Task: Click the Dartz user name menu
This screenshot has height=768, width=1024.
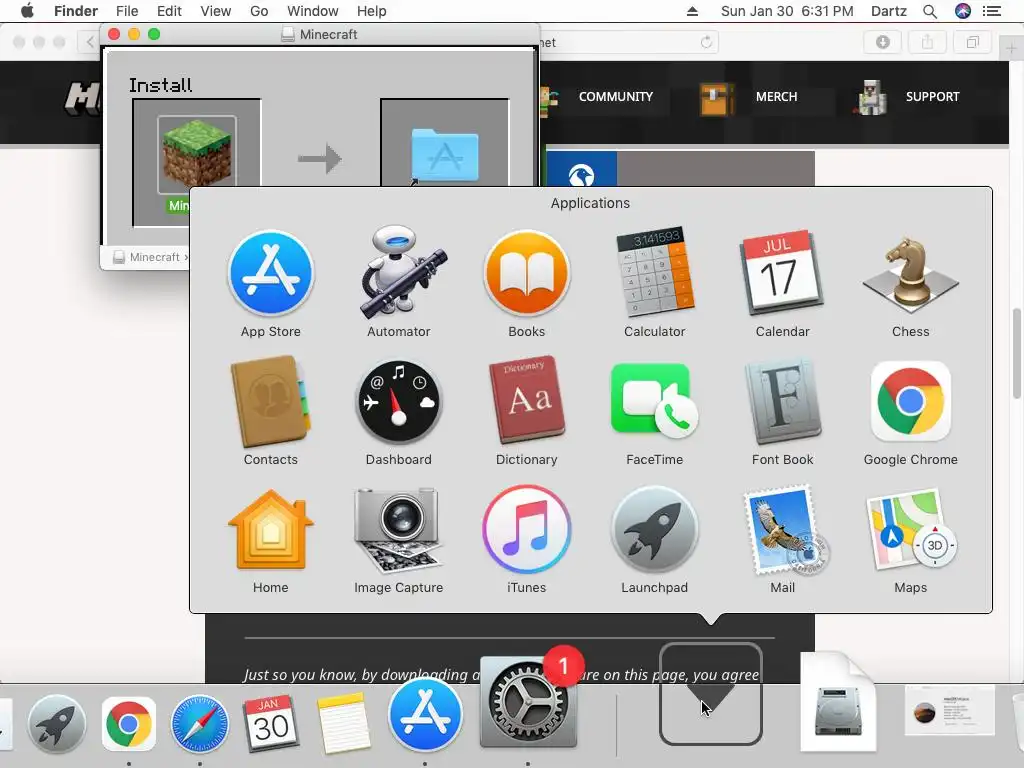Action: 889,11
